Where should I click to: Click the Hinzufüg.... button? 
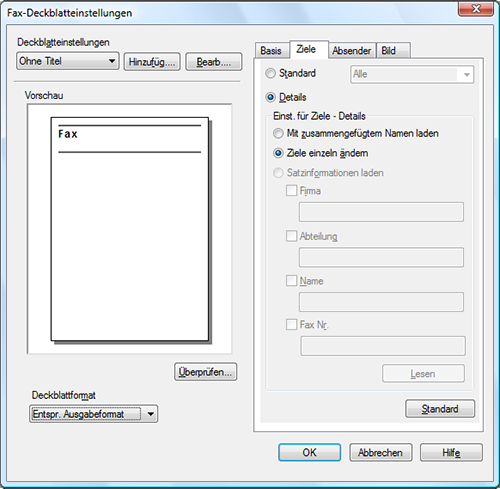pos(152,62)
